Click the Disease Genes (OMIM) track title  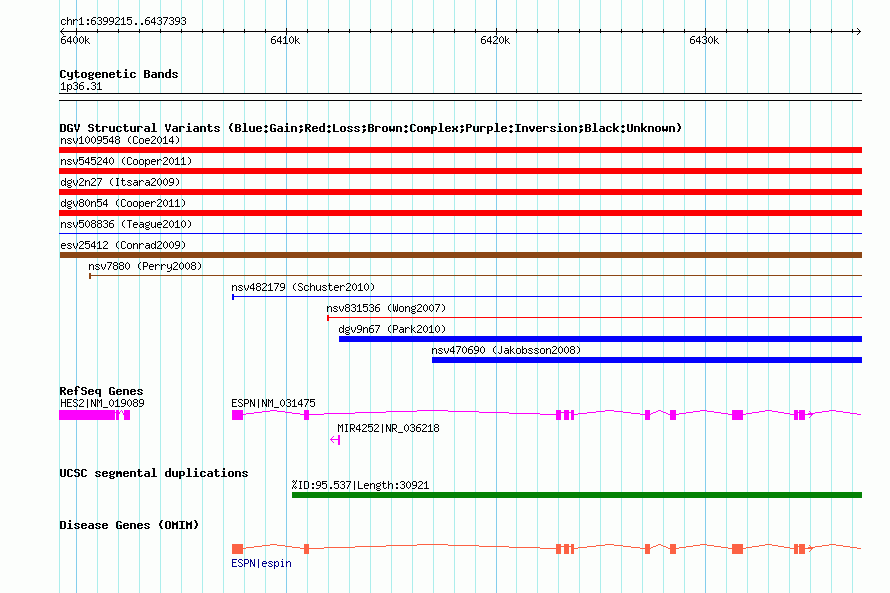click(x=129, y=525)
